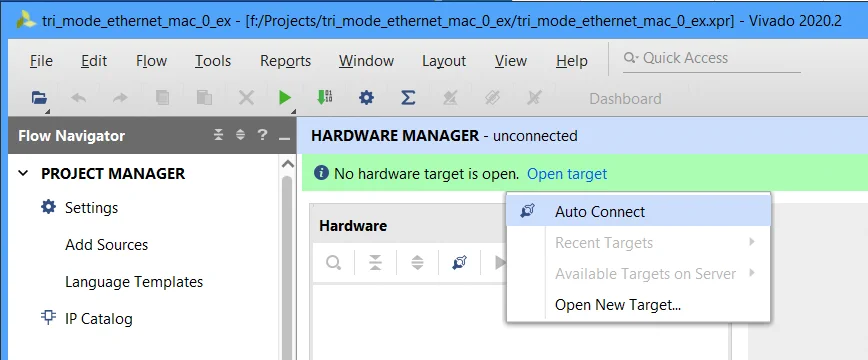Choose Open New Target... menu entry
Image resolution: width=868 pixels, height=360 pixels.
(x=638, y=304)
